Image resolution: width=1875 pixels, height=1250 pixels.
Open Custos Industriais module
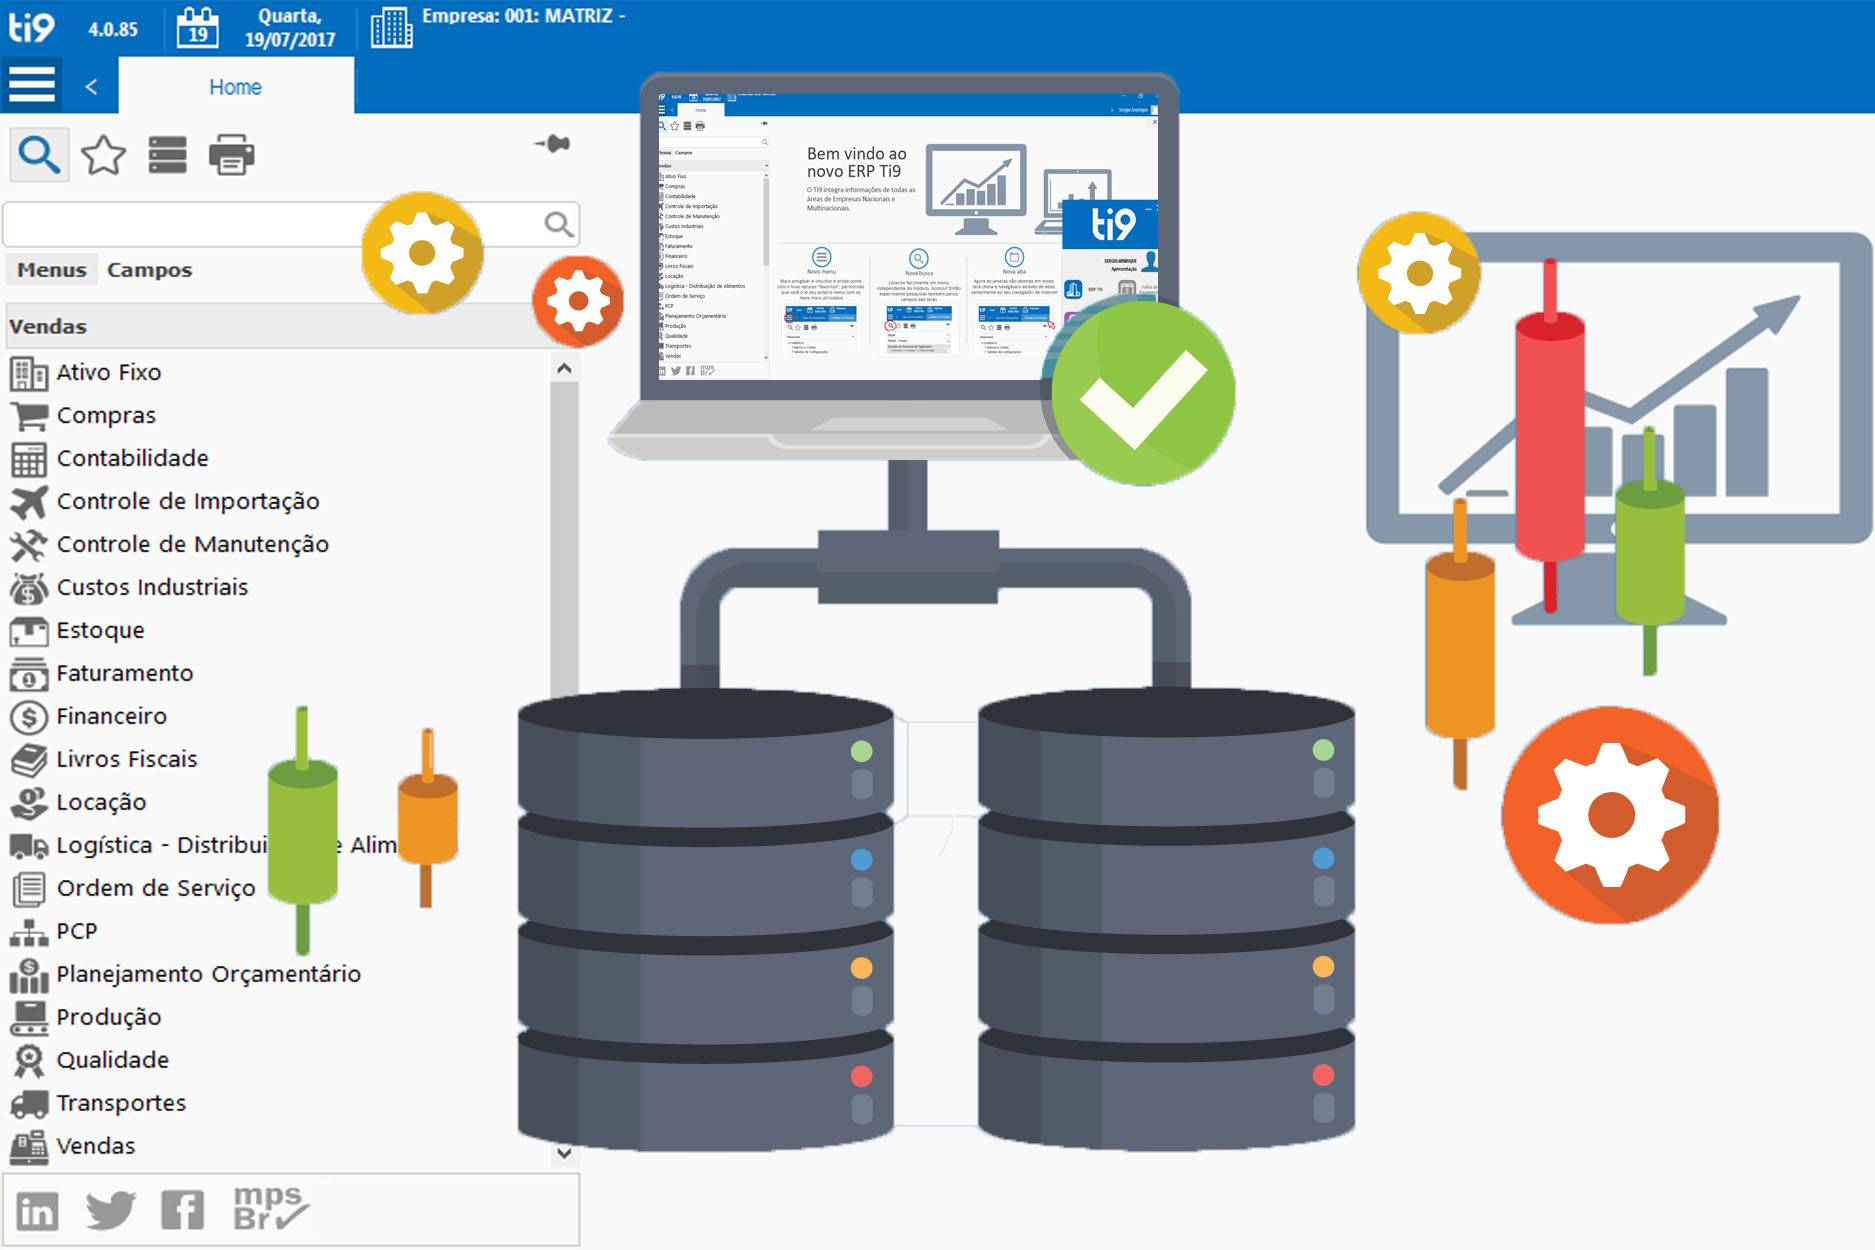tap(152, 587)
